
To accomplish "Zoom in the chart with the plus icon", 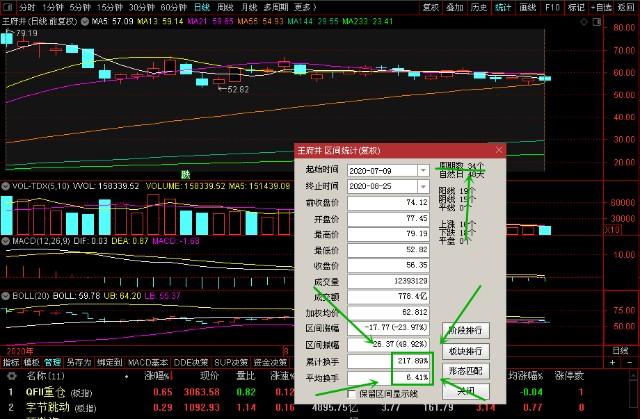I will [612, 362].
